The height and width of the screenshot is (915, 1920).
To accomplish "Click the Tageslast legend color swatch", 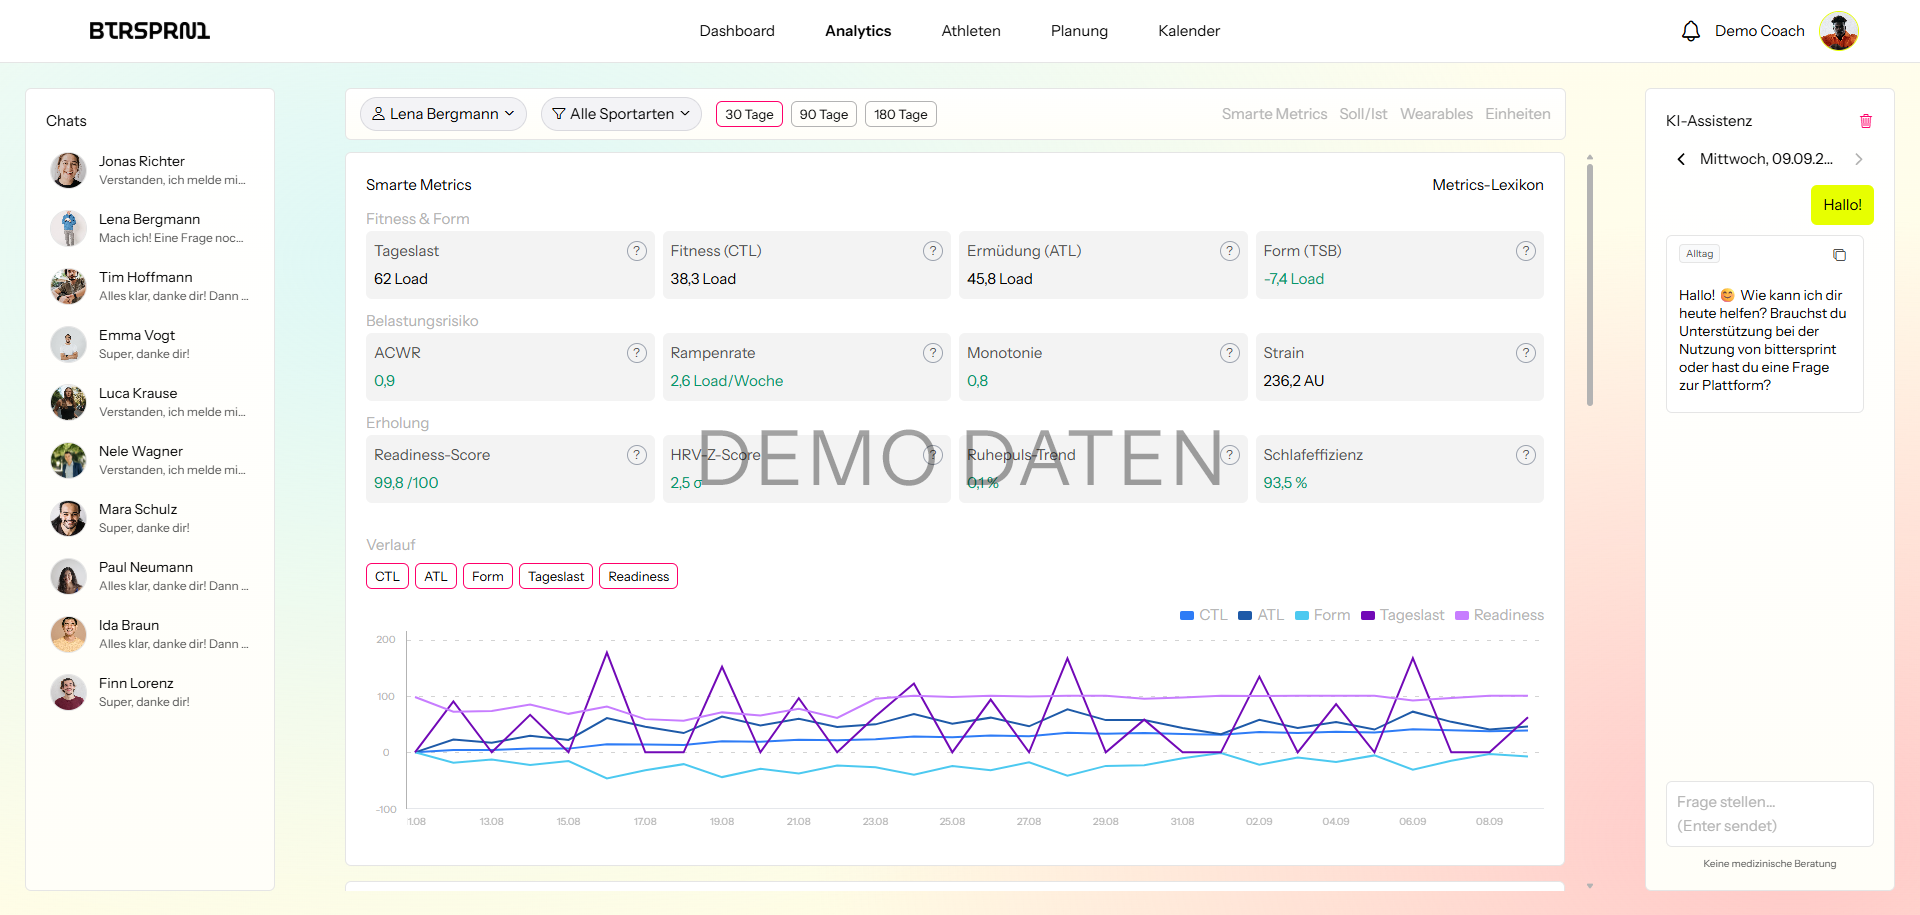I will pos(1368,616).
